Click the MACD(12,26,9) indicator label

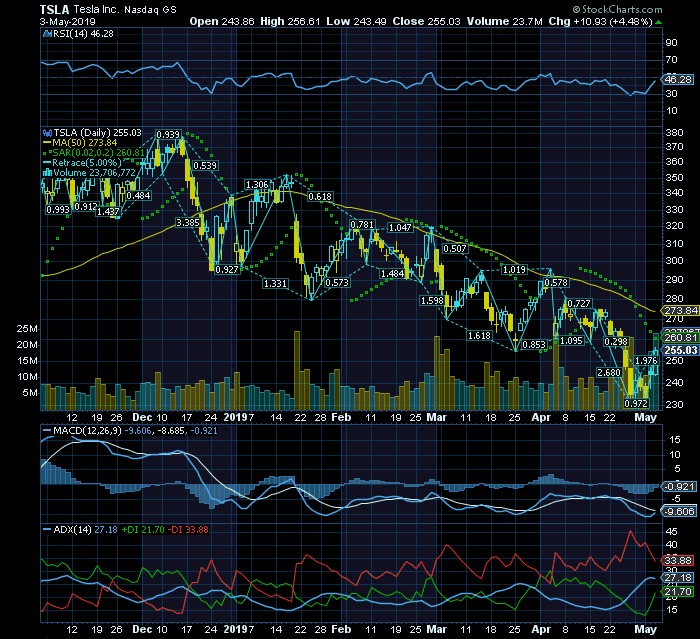(x=87, y=431)
